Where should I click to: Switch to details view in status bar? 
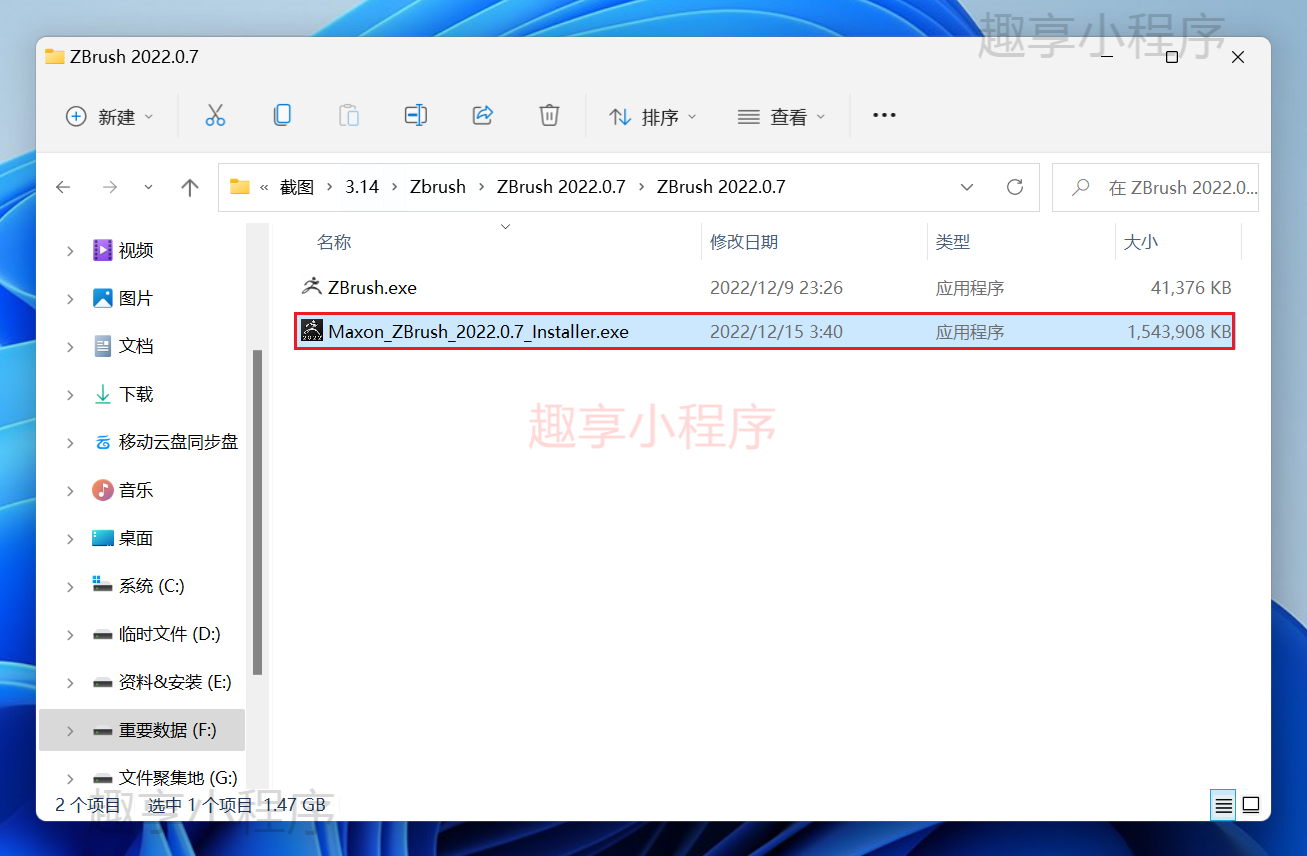(1223, 805)
